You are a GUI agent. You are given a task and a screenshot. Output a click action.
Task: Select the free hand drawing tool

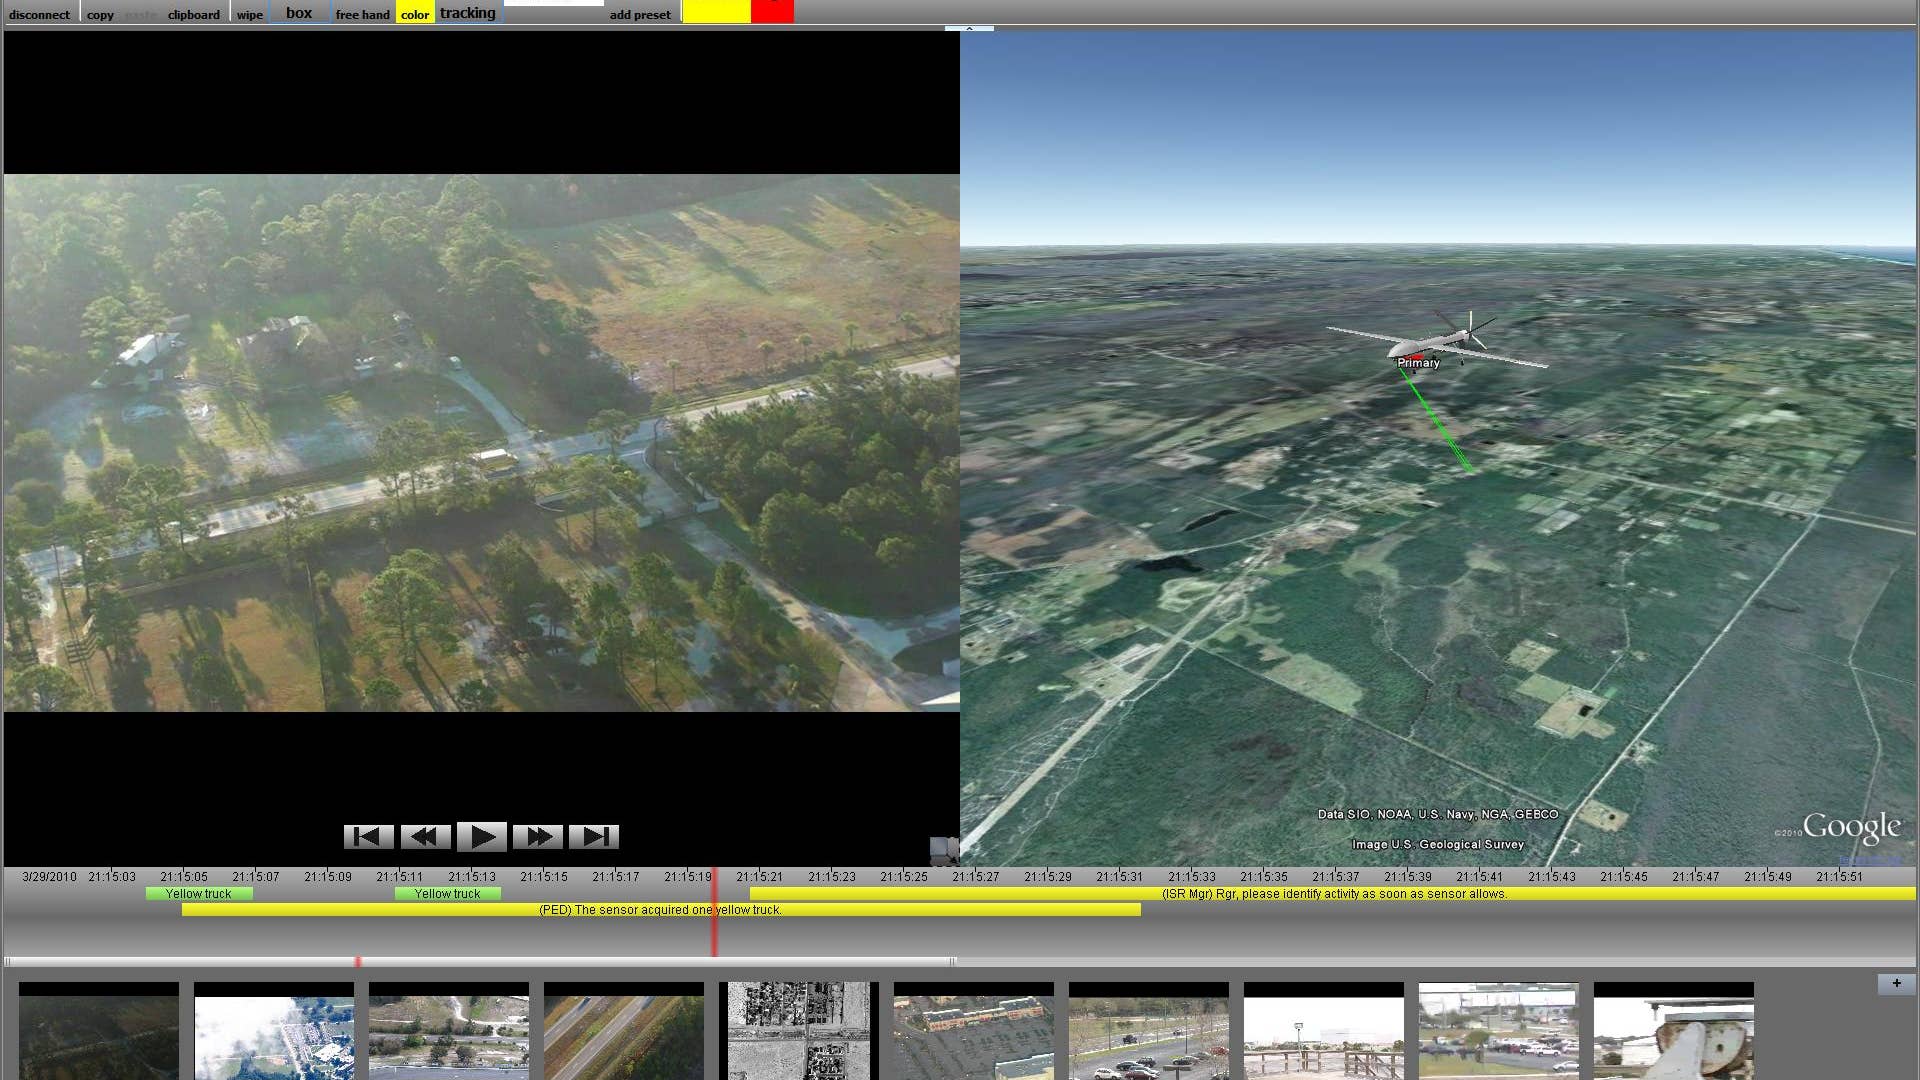(362, 14)
